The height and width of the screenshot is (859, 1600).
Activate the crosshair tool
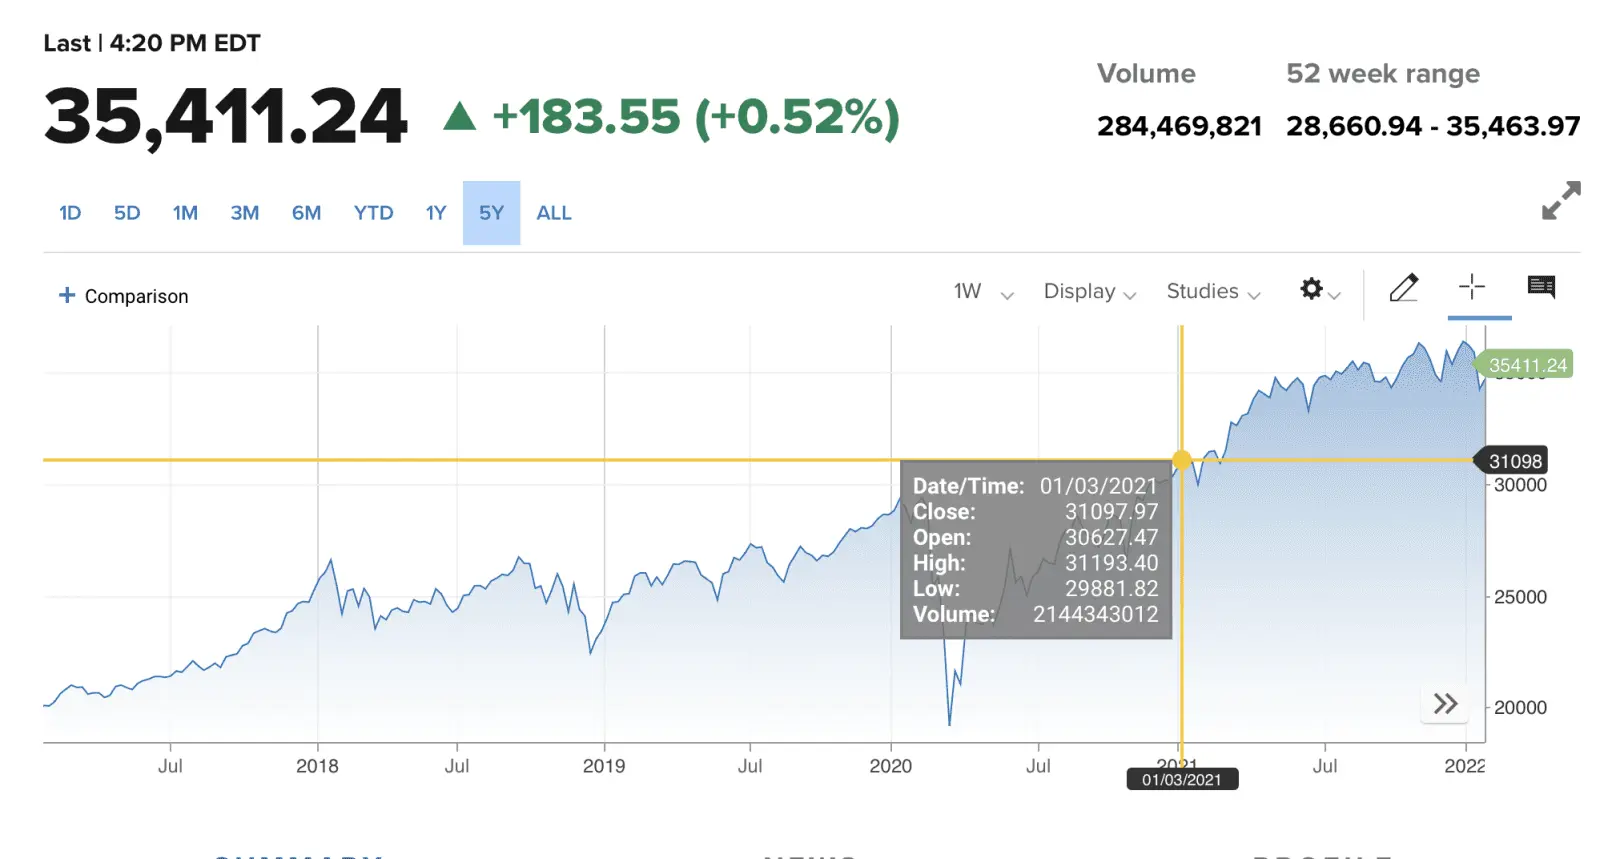(x=1472, y=288)
